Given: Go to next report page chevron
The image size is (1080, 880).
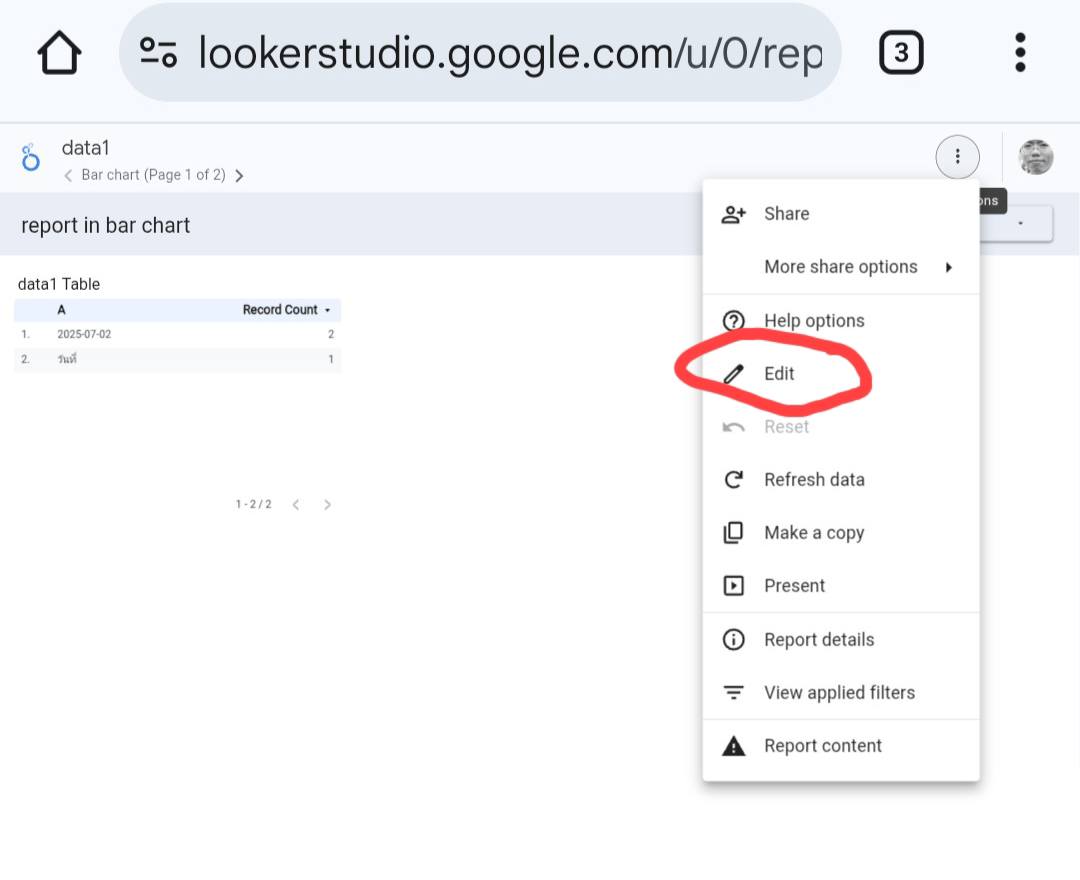Looking at the screenshot, I should tap(239, 176).
